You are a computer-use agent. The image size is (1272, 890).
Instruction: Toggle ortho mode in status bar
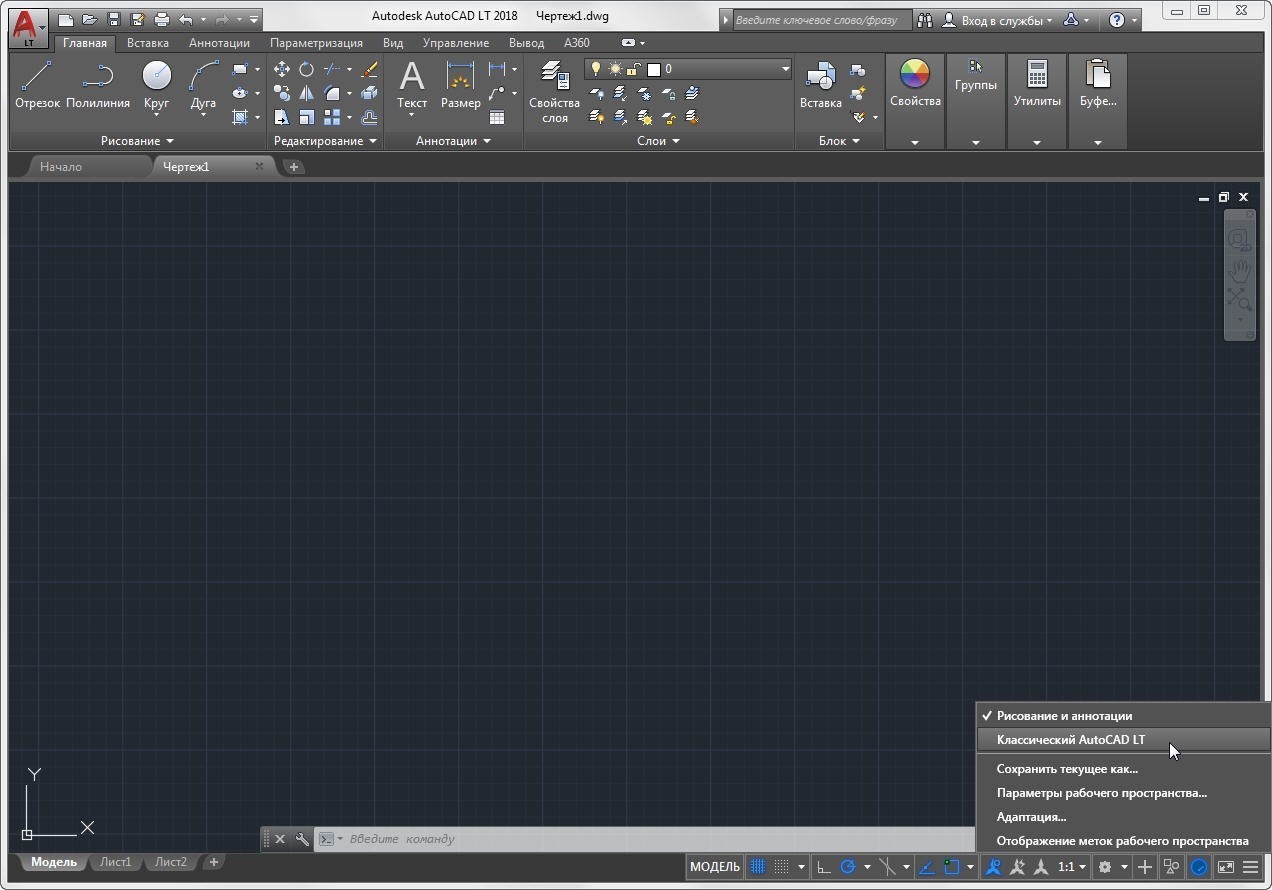point(823,867)
